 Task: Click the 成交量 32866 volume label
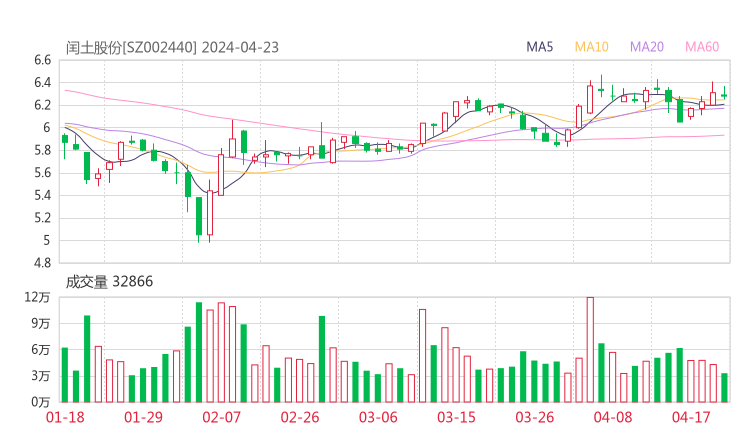click(x=109, y=281)
